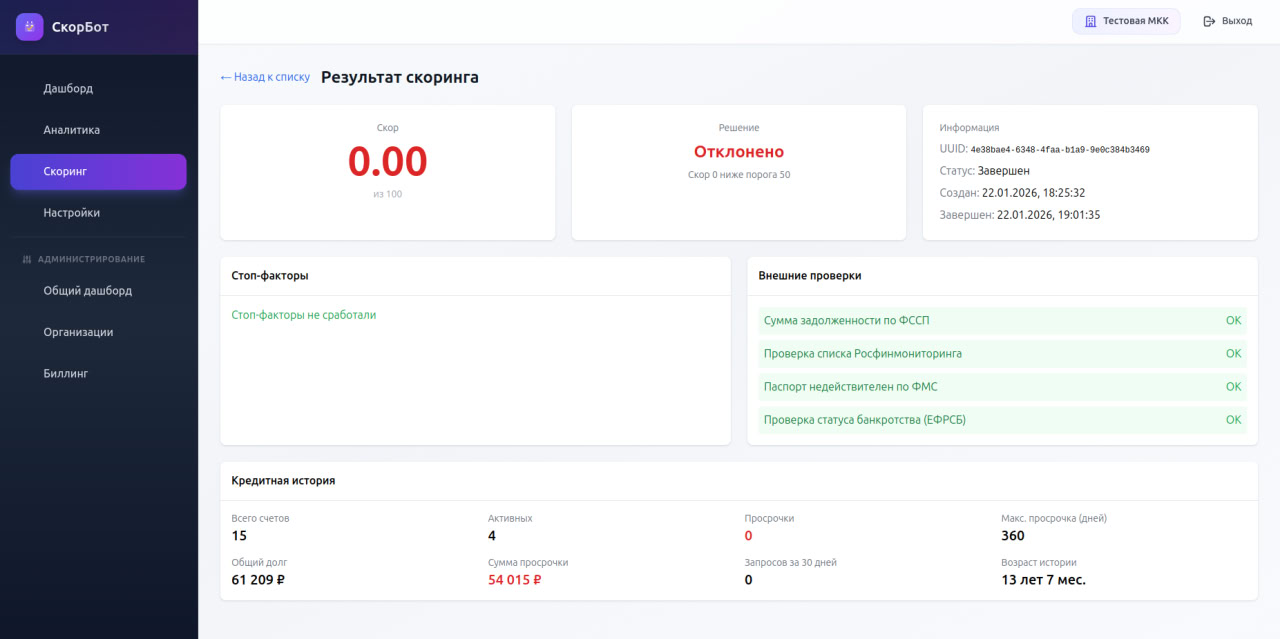
Task: Click the Назад к списку link
Action: coord(264,76)
